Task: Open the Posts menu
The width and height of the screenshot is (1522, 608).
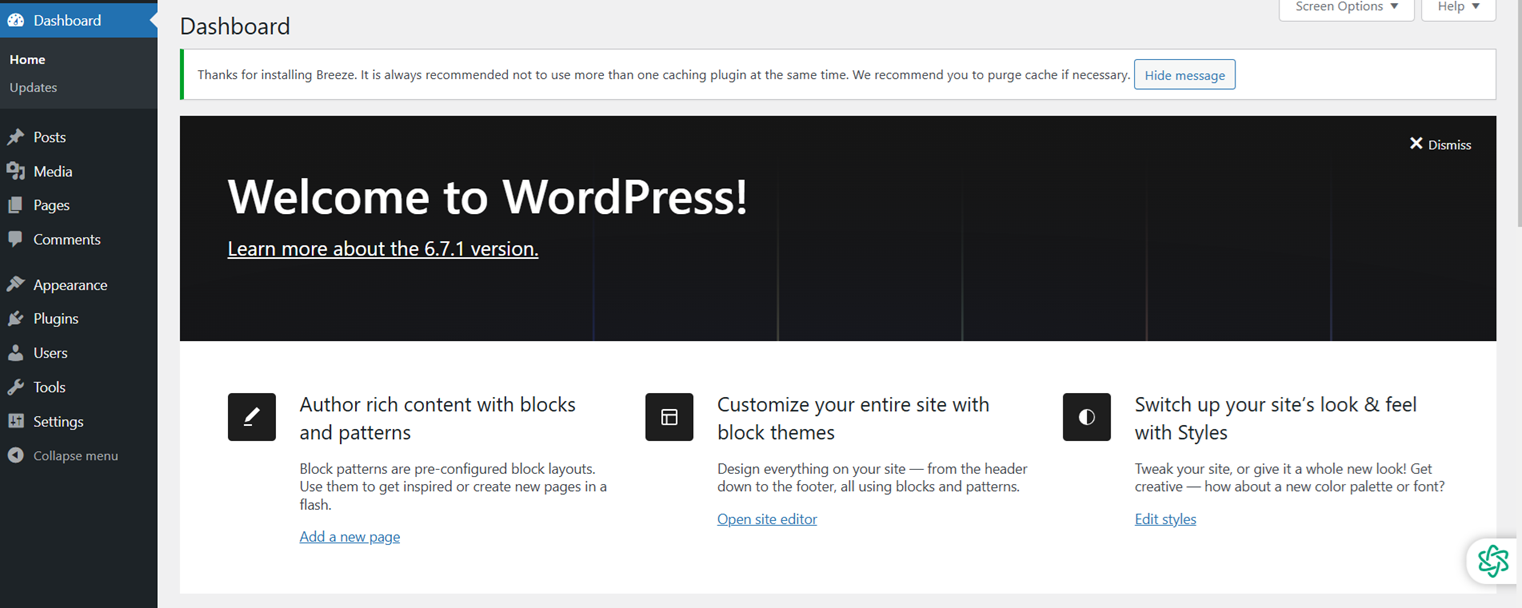Action: 50,137
